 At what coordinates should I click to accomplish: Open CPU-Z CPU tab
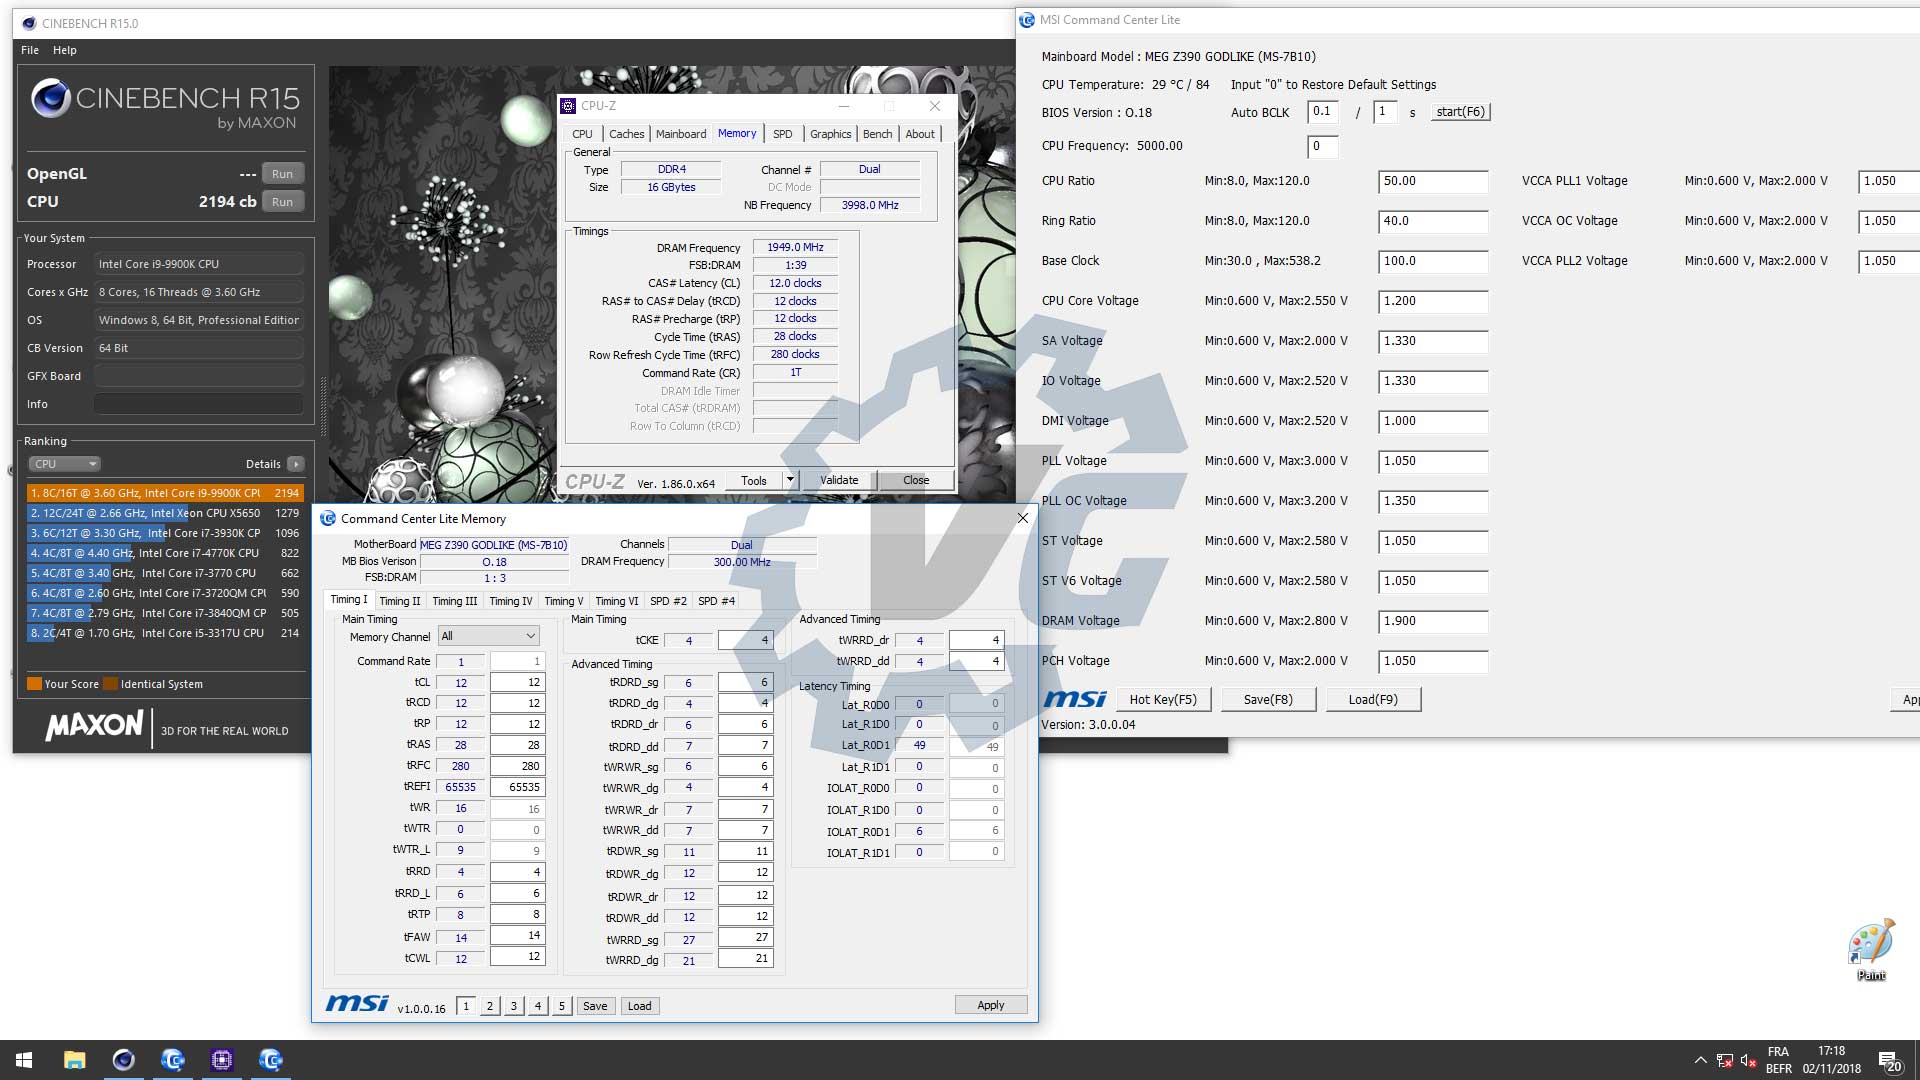coord(582,134)
